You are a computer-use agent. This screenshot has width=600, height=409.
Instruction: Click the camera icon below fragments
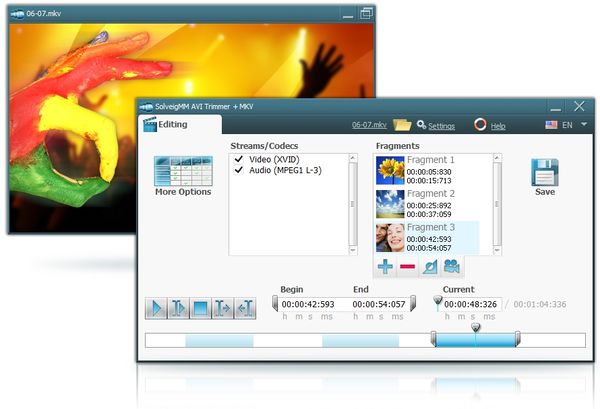point(452,266)
